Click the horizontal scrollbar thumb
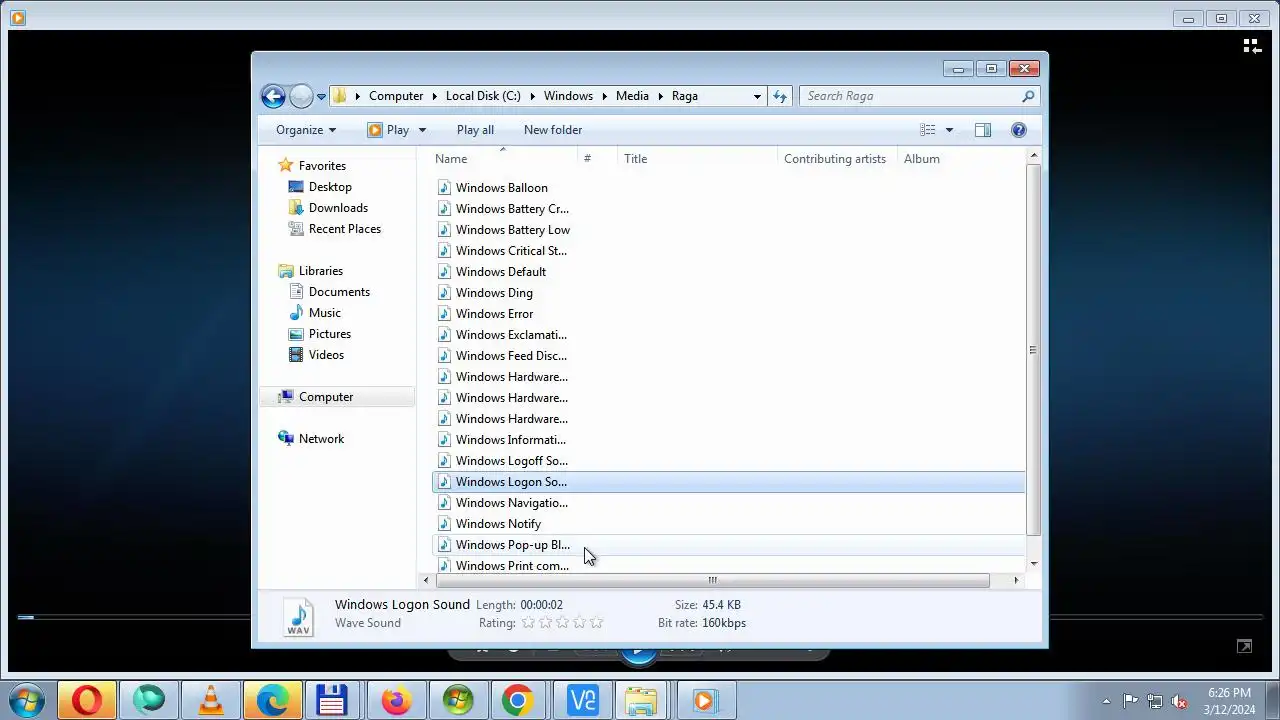The height and width of the screenshot is (720, 1280). click(x=712, y=580)
